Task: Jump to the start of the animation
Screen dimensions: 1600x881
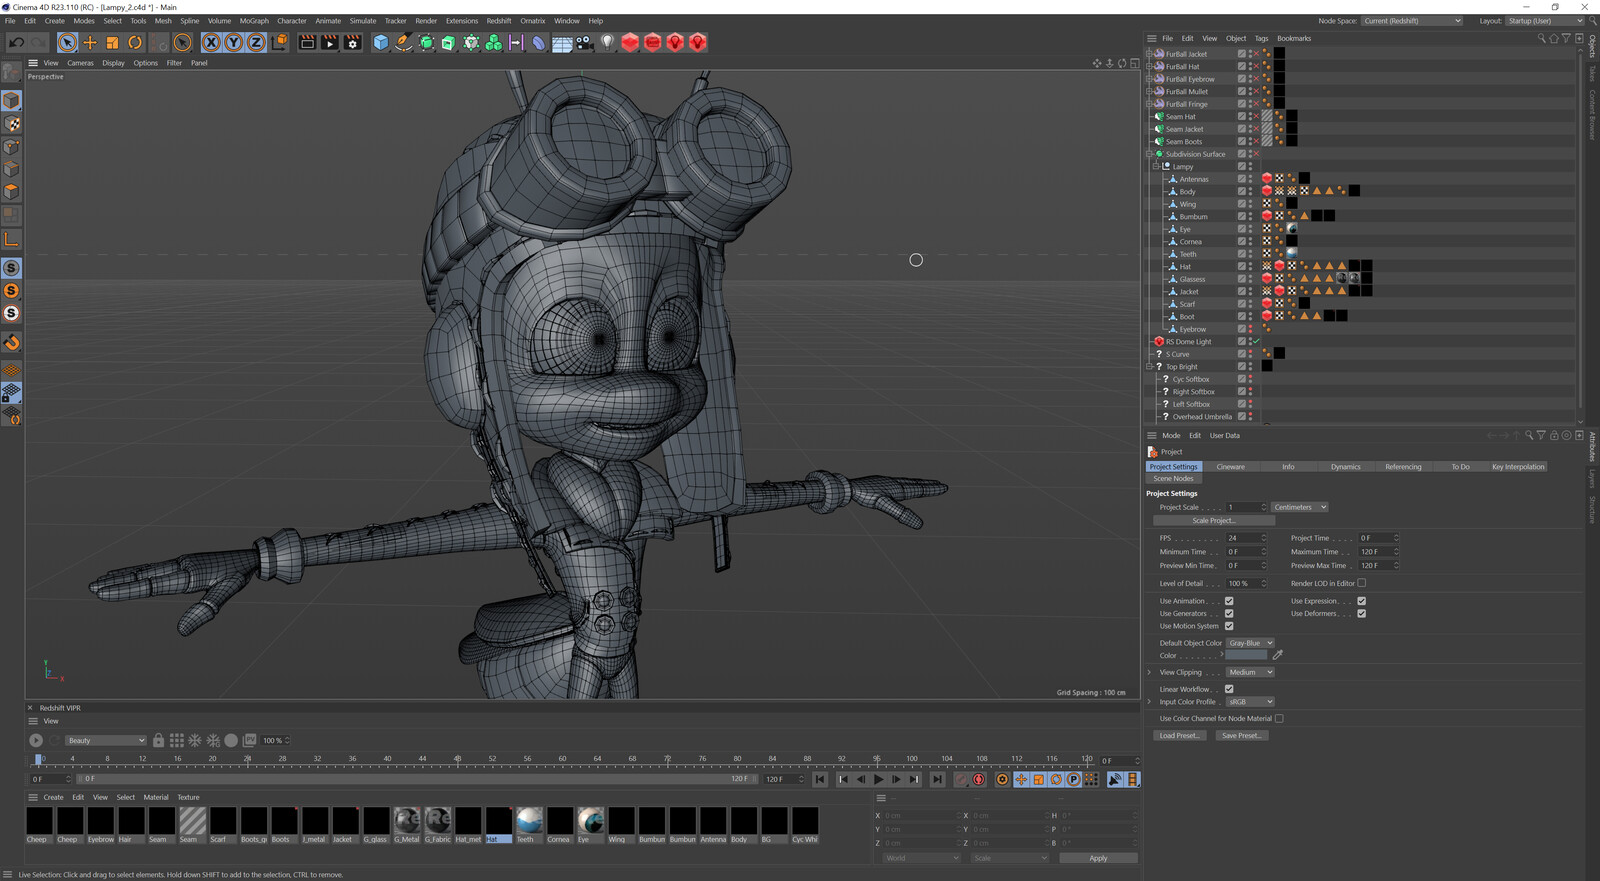Action: 820,779
